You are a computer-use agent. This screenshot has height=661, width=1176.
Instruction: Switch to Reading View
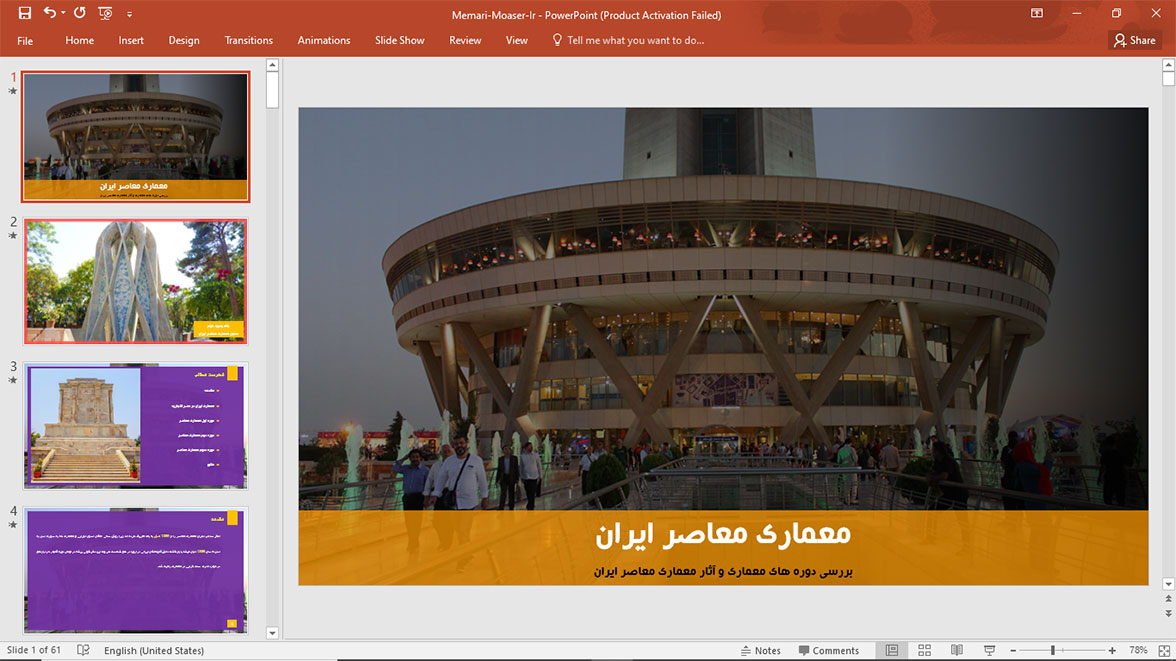[957, 650]
